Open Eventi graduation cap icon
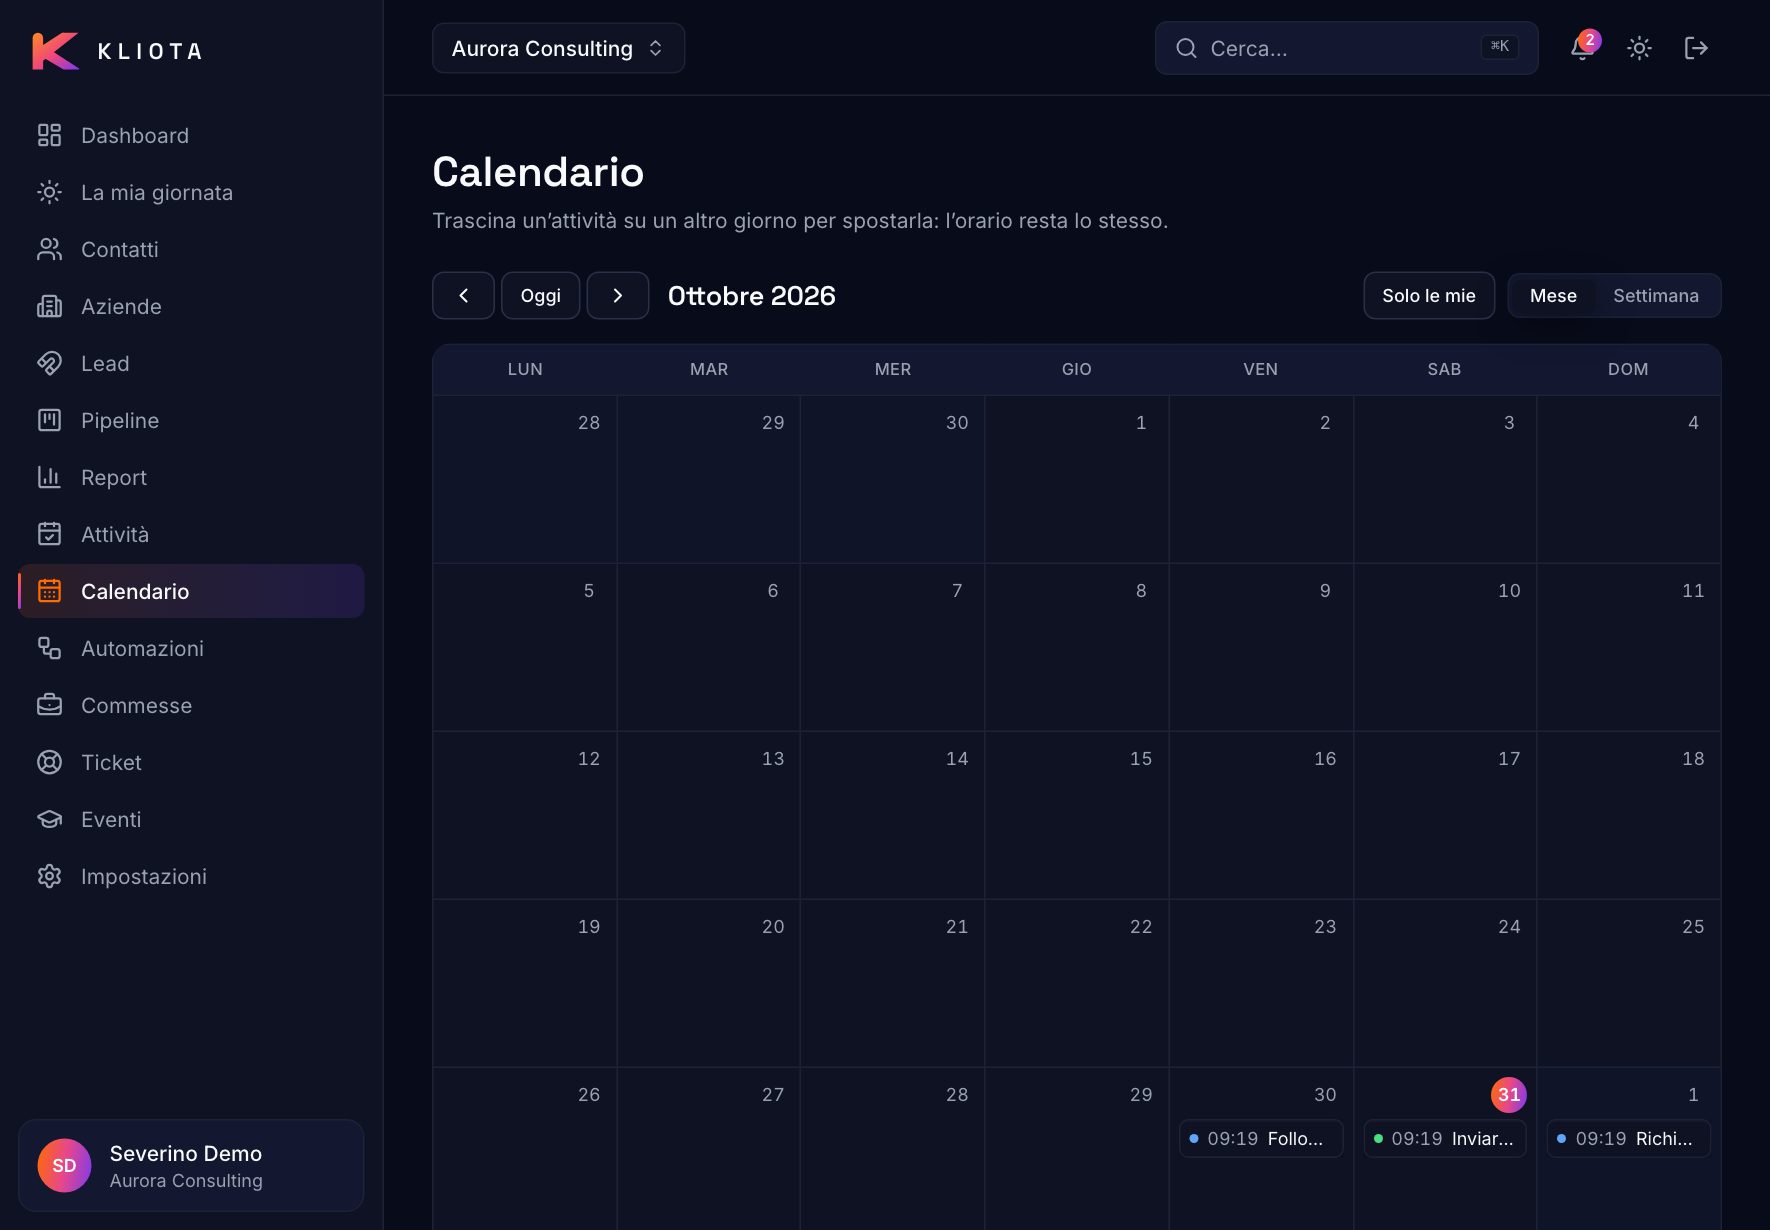The image size is (1770, 1230). [49, 819]
